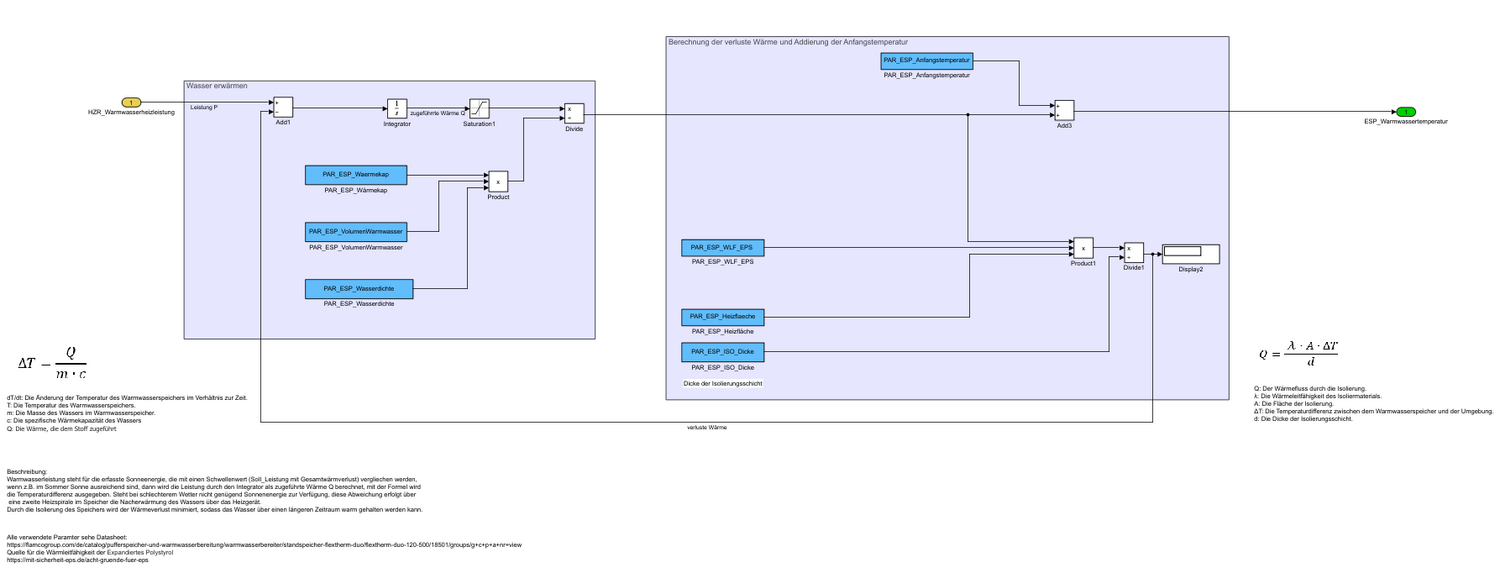Click the Display2 block
Viewport: 1500px width, 573px height.
tap(1190, 253)
